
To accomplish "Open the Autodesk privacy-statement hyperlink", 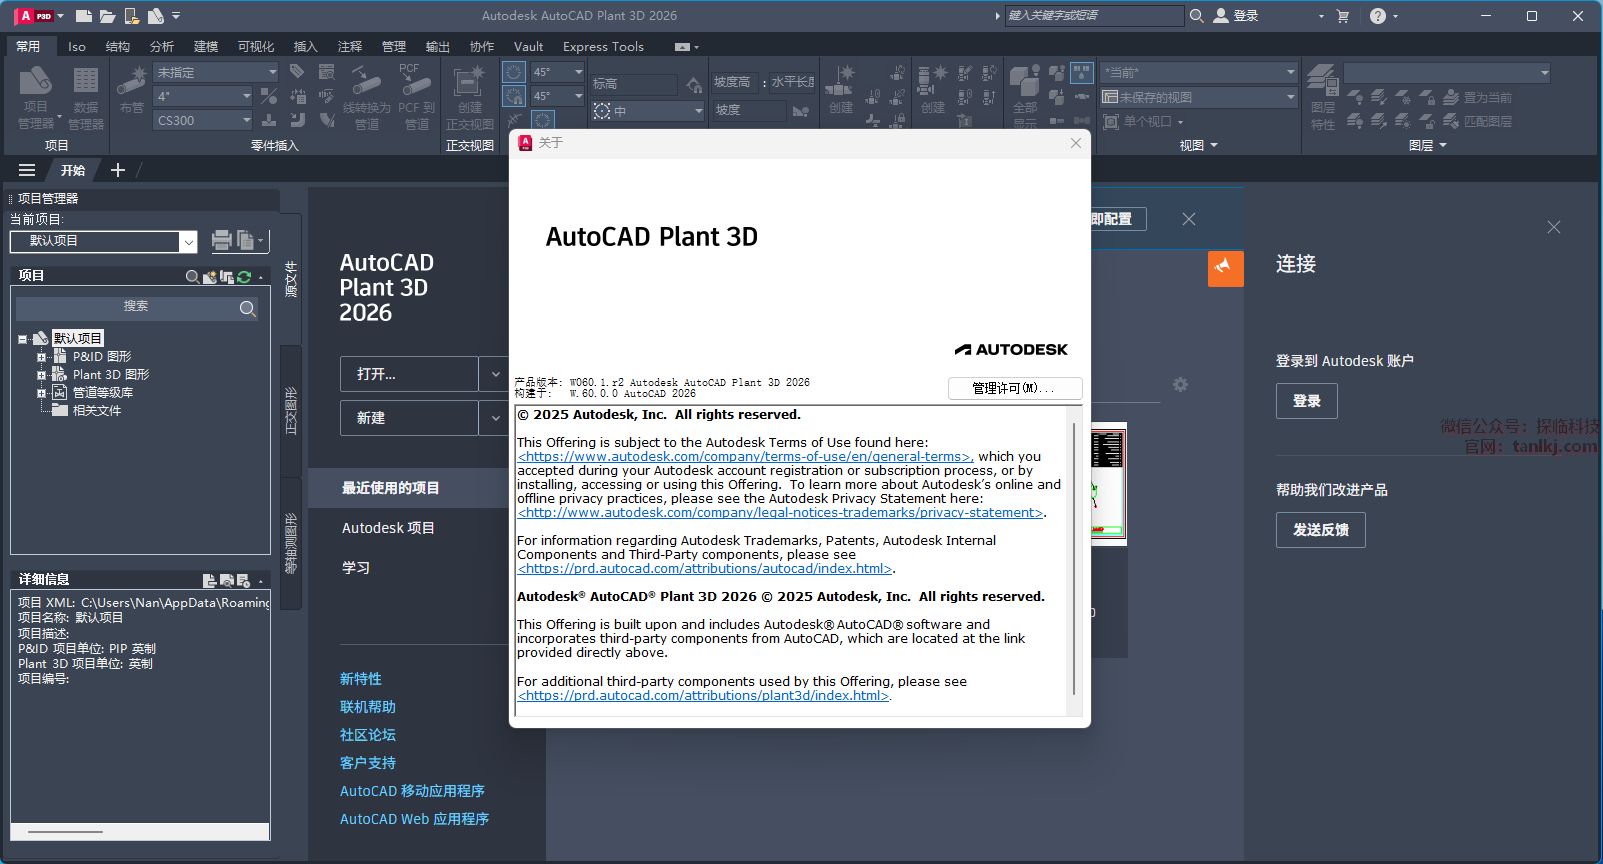I will [780, 513].
